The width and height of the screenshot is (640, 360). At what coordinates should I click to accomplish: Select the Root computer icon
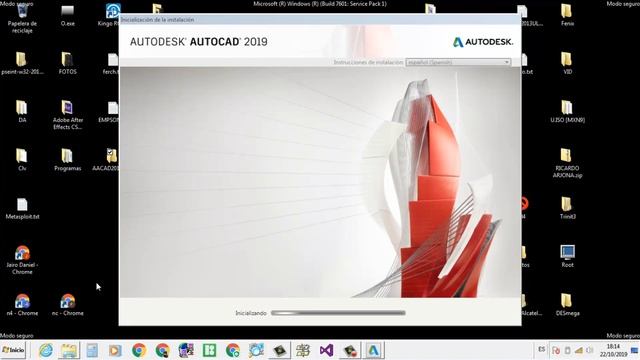pyautogui.click(x=567, y=256)
